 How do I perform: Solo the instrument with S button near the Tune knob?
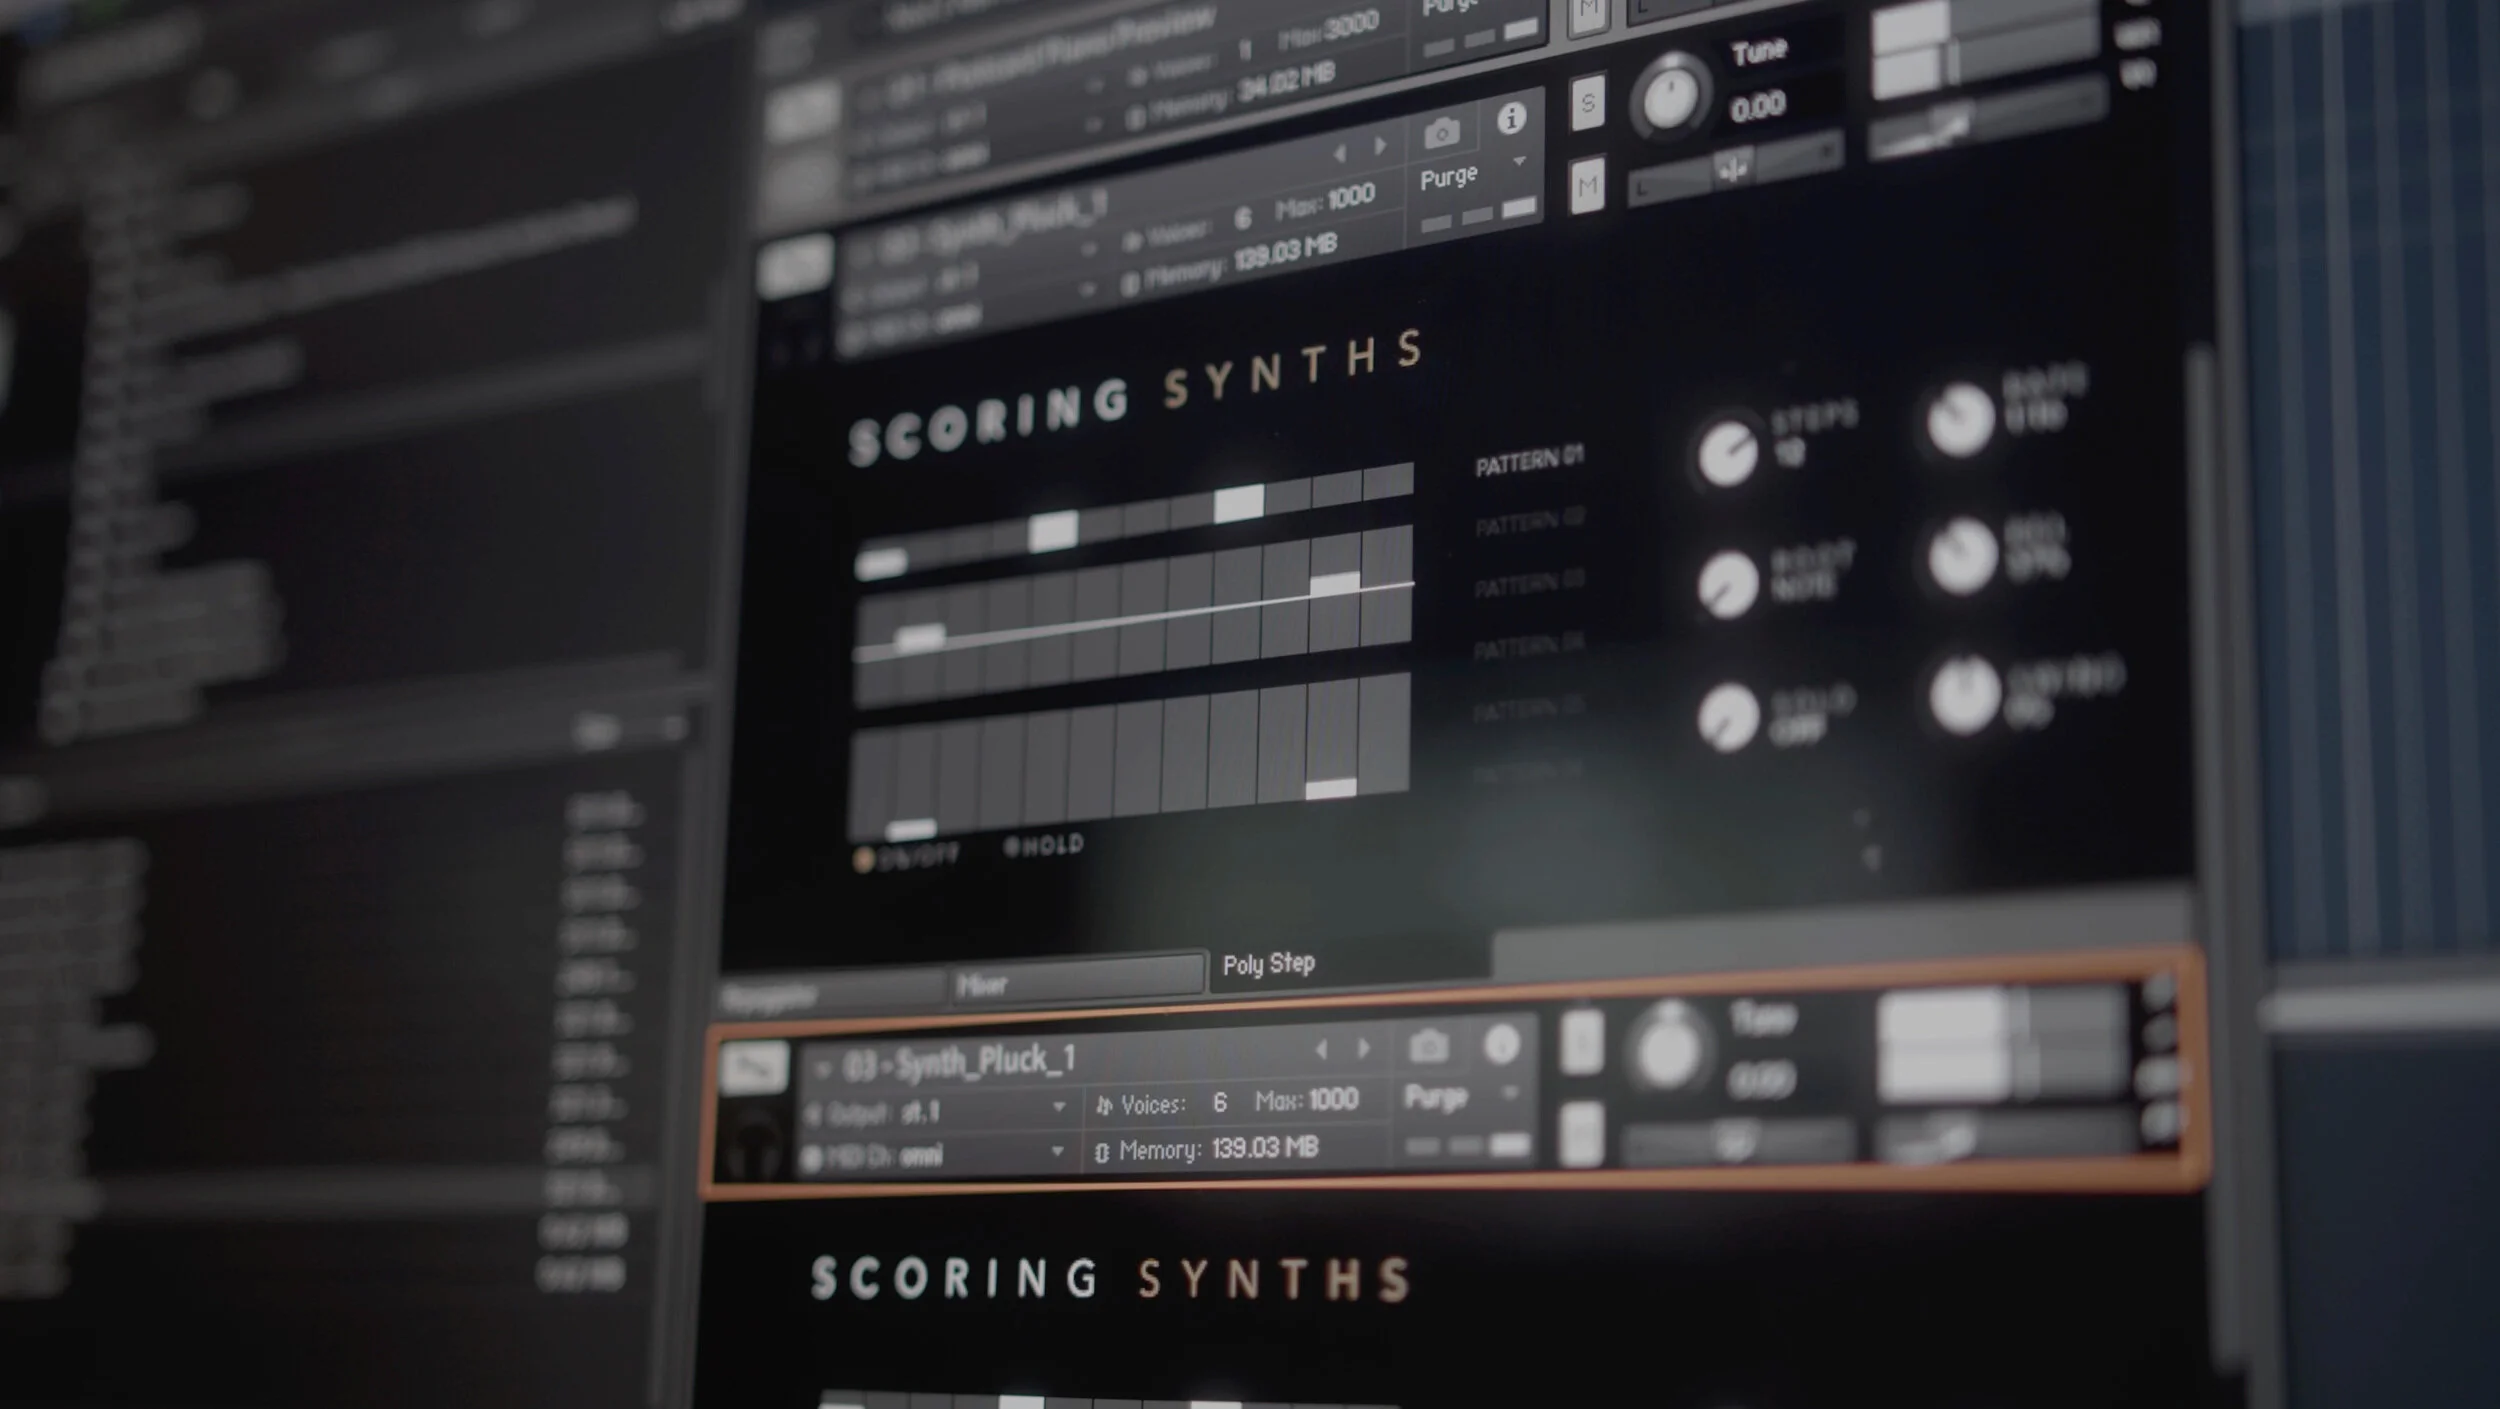tap(1587, 103)
